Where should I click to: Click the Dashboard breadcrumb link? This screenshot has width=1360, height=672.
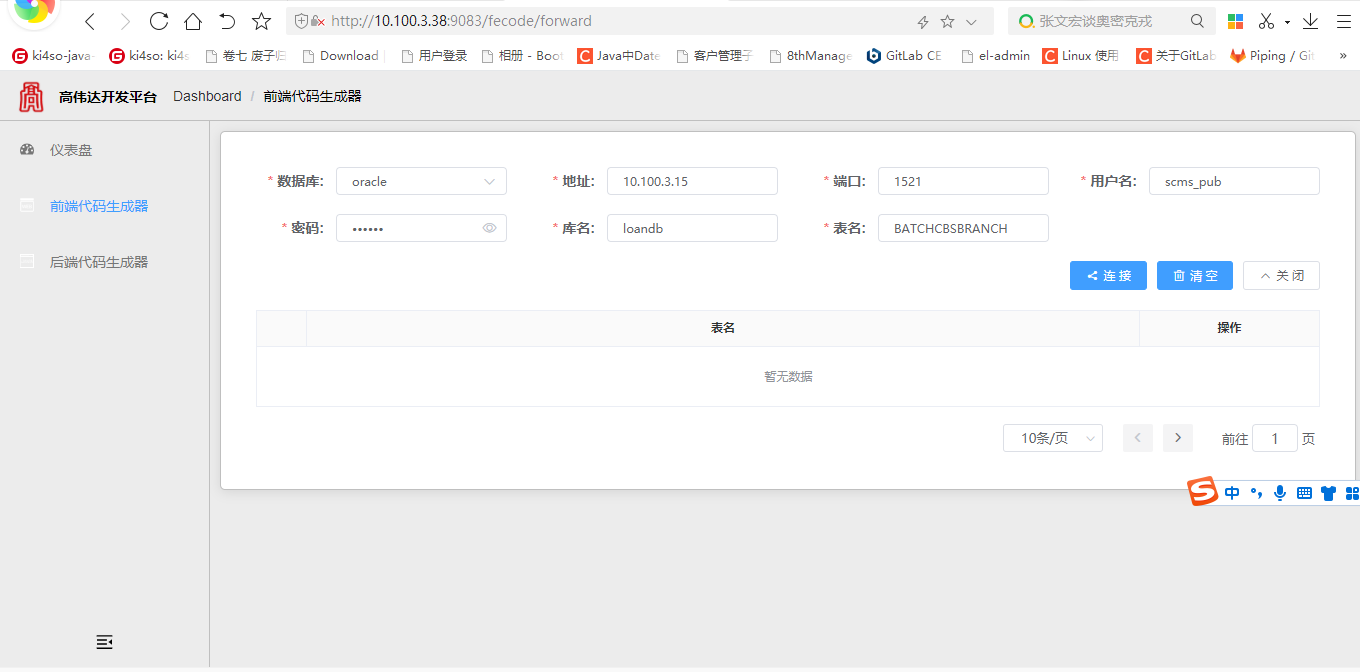[x=207, y=96]
